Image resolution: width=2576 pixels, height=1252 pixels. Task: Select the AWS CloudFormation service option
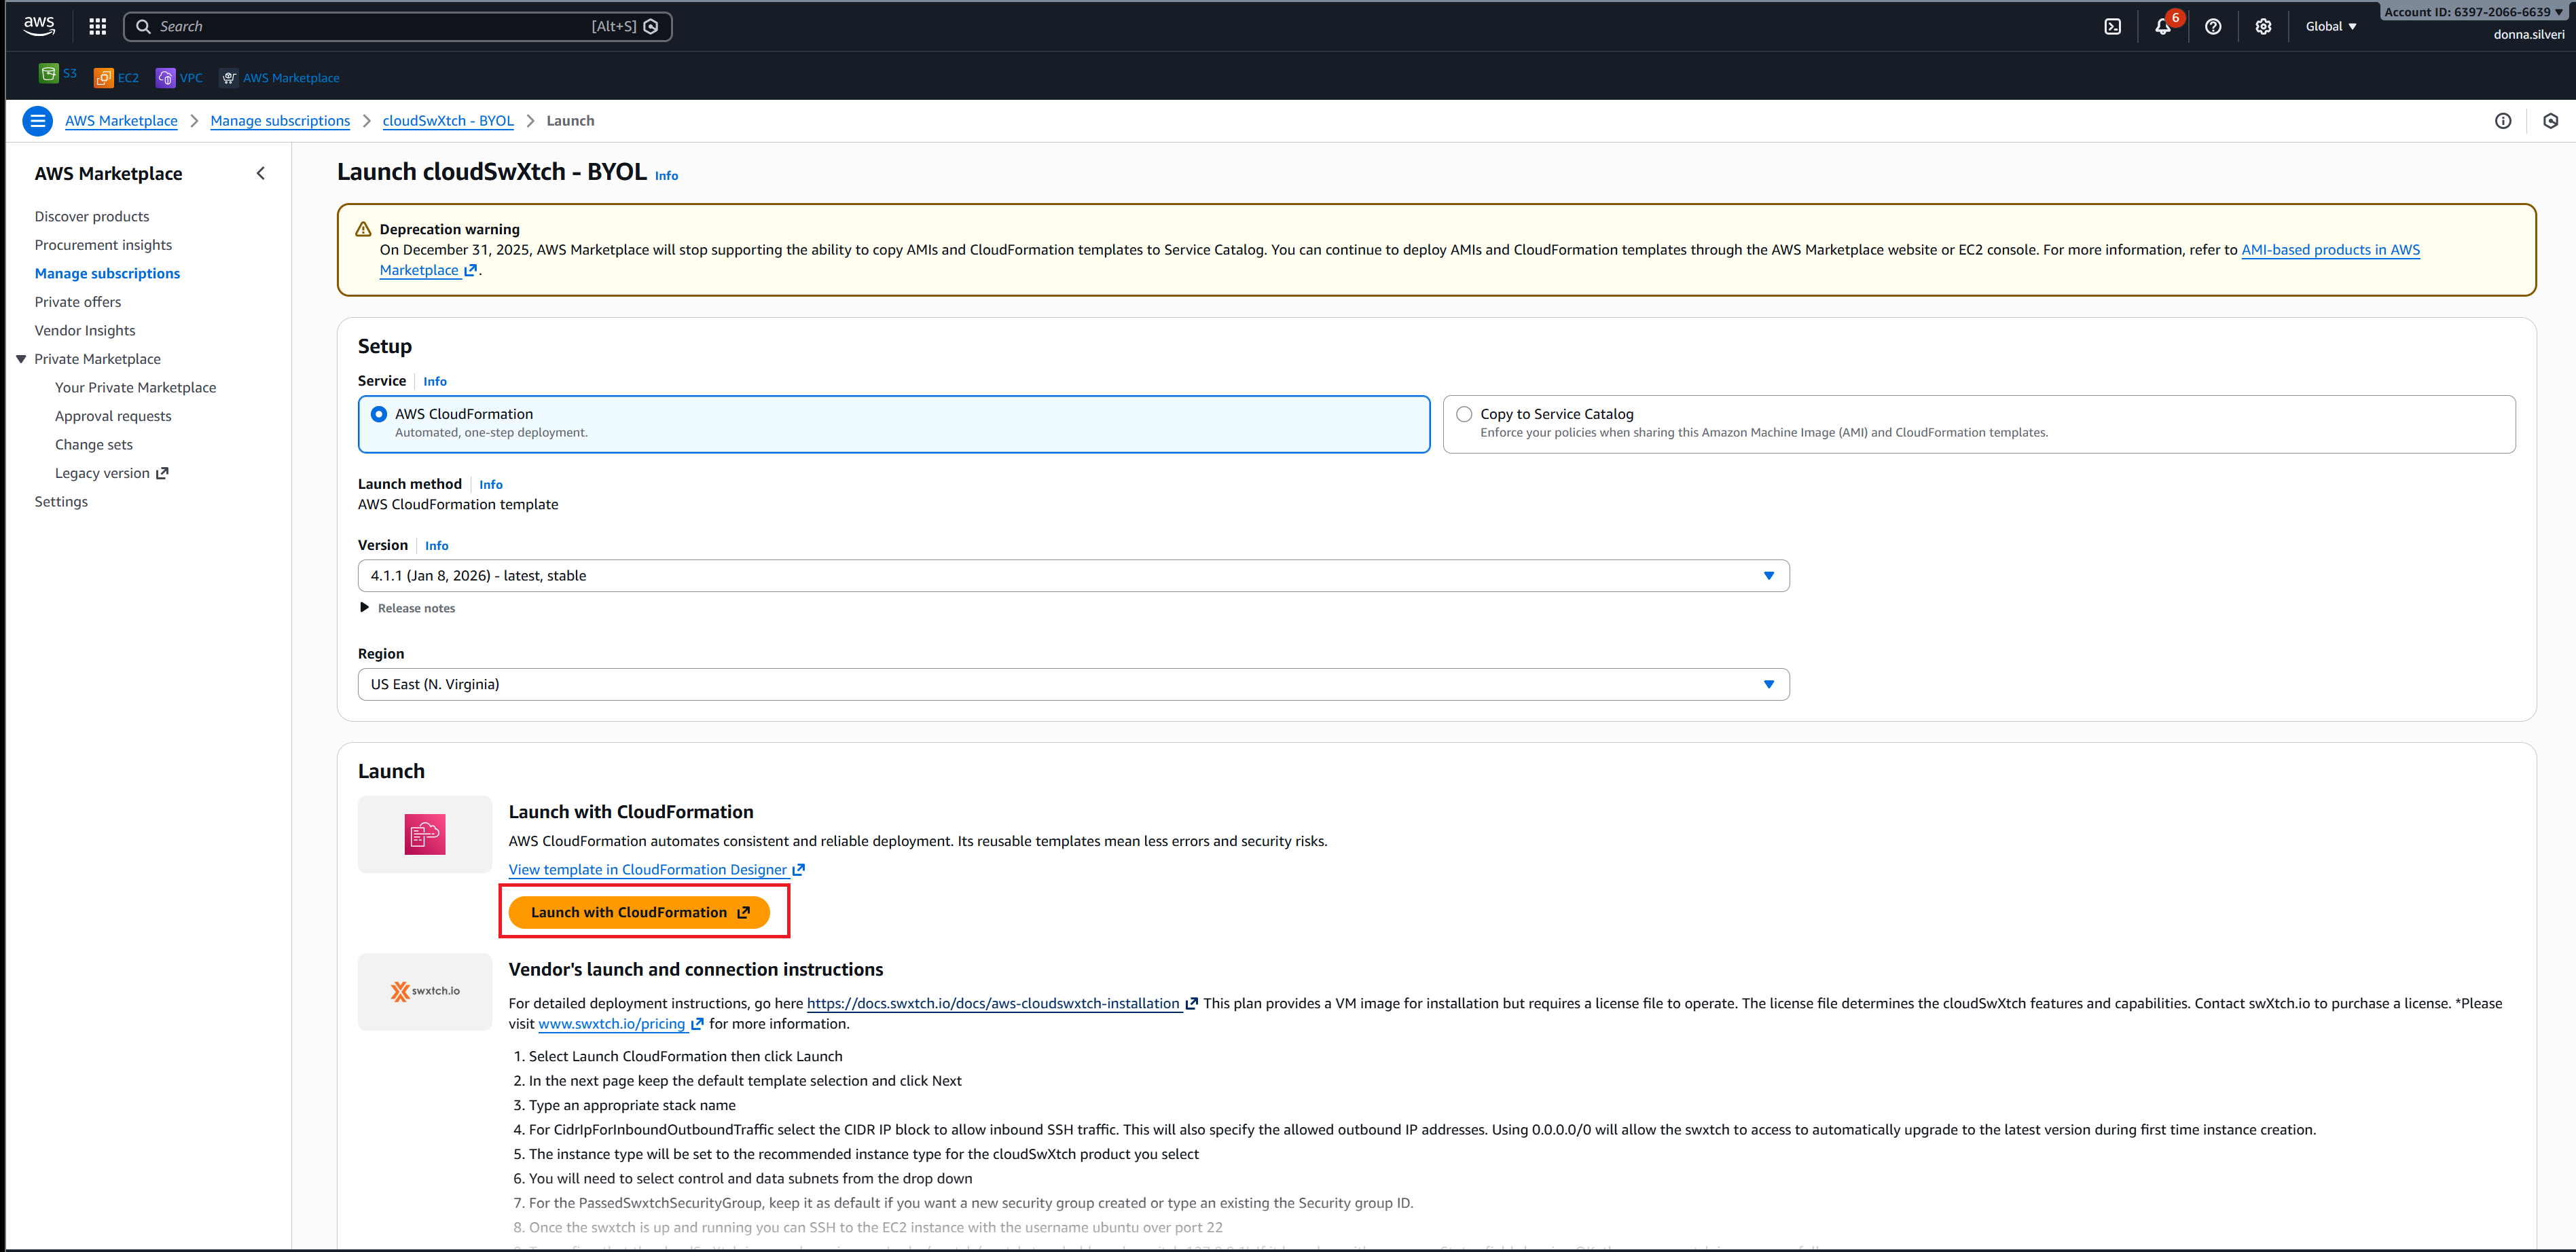click(379, 414)
